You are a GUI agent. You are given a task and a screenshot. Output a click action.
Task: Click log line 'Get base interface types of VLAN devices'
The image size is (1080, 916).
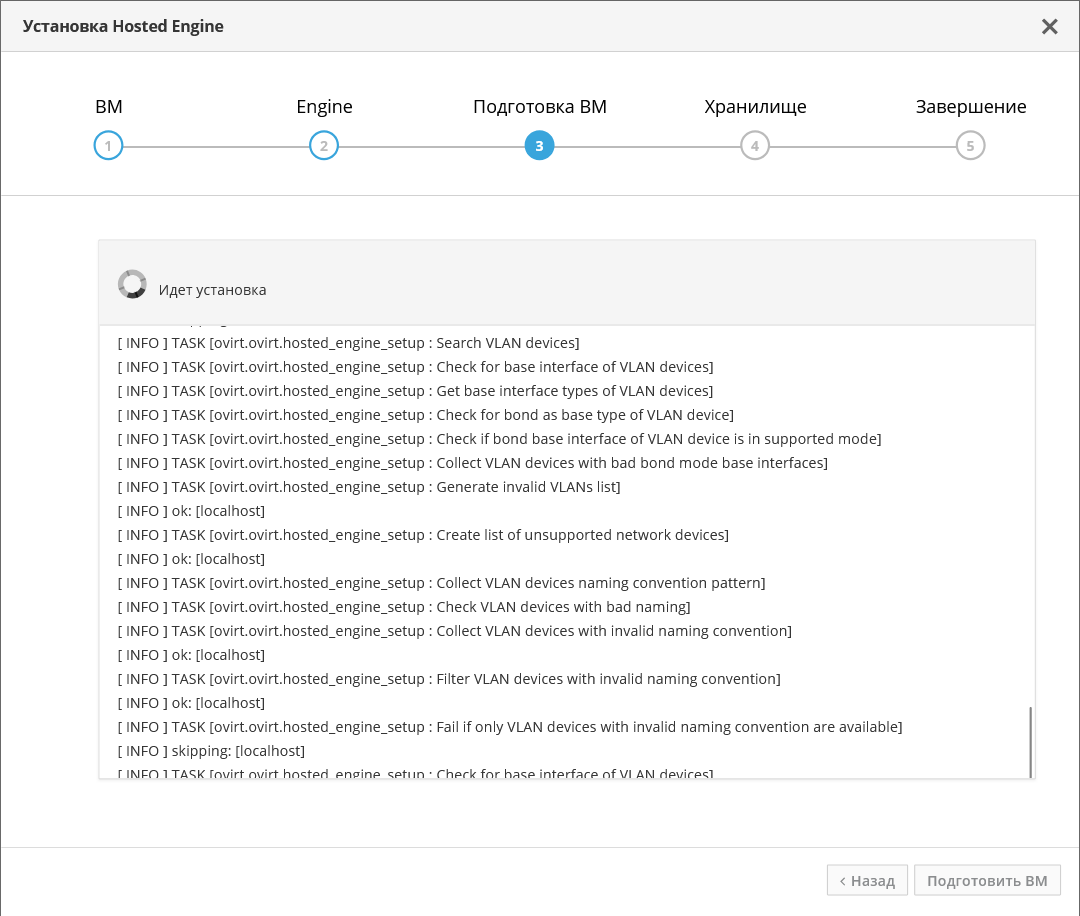point(415,391)
